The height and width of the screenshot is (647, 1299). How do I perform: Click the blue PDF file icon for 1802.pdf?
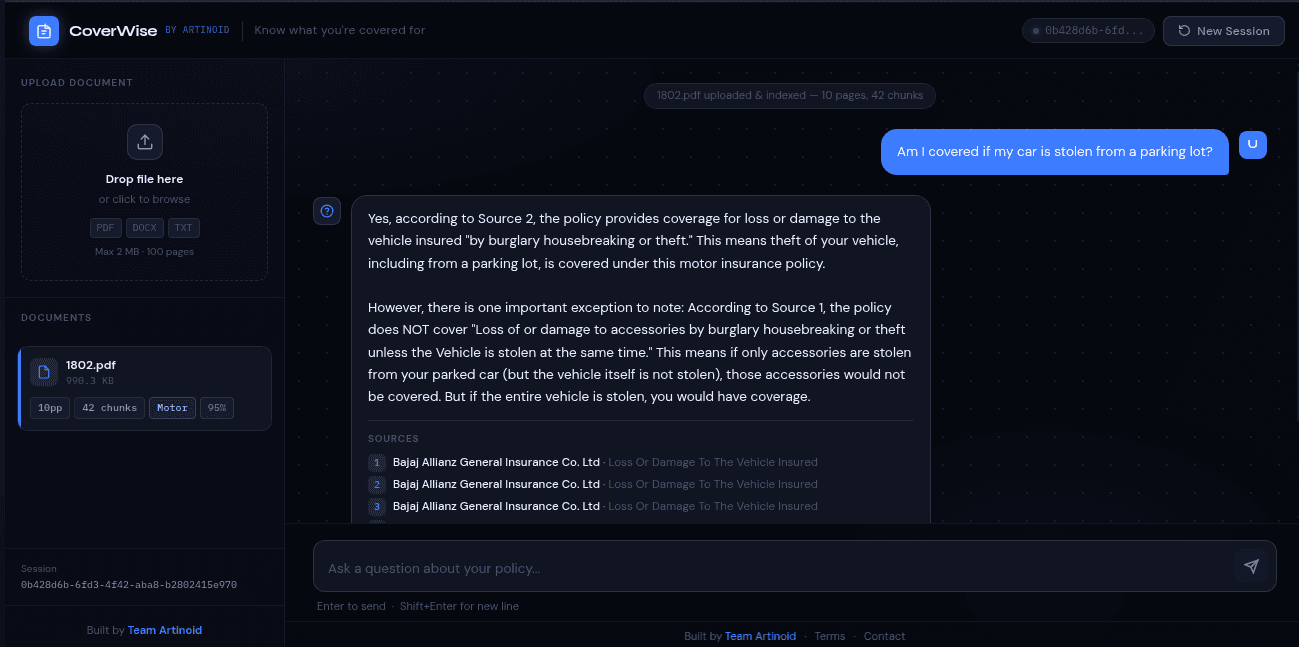point(43,371)
